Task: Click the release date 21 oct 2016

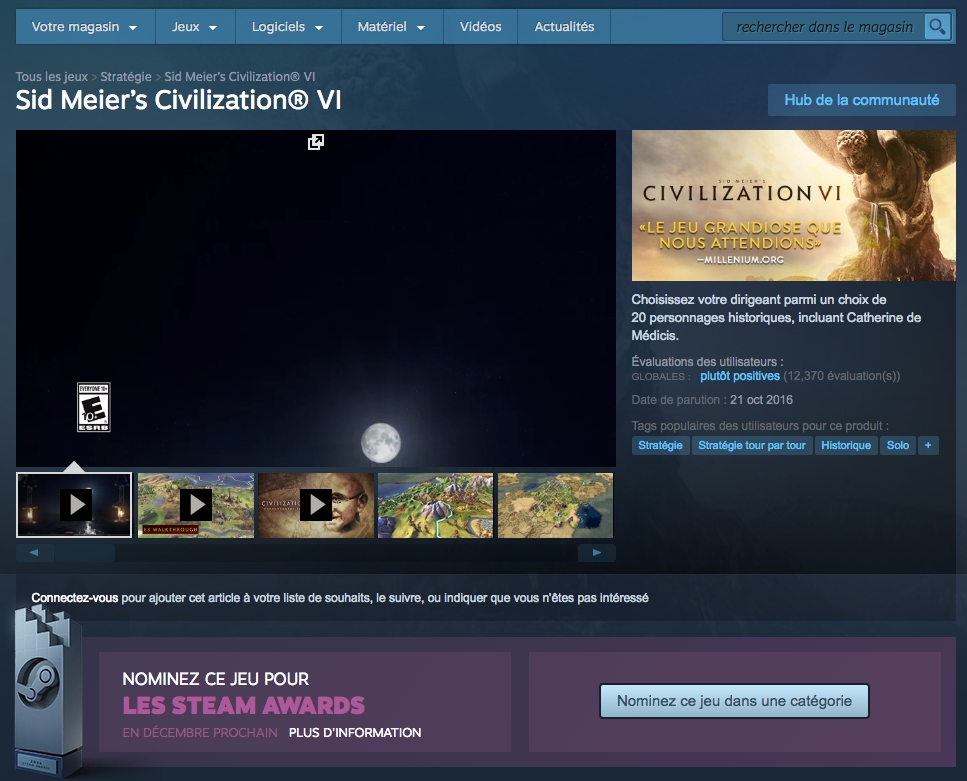Action: [x=762, y=400]
